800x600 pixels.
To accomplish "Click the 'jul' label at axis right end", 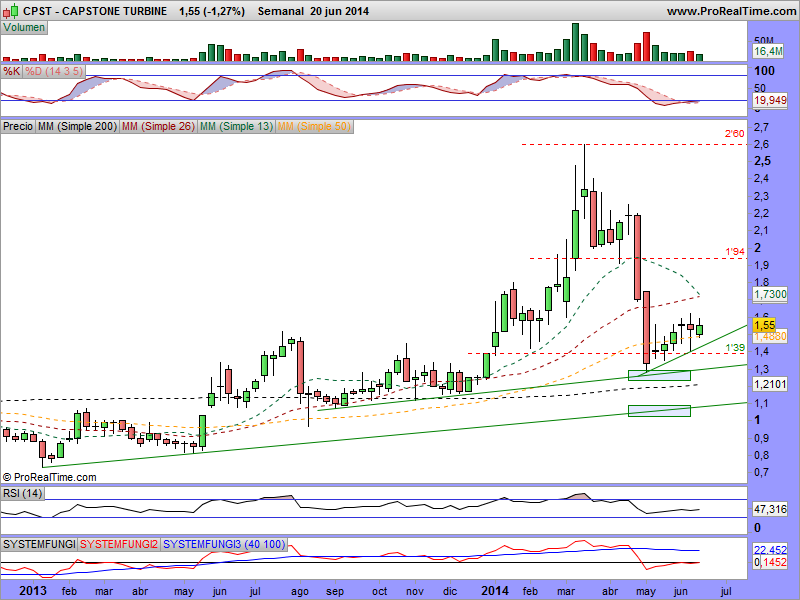I will pos(726,591).
